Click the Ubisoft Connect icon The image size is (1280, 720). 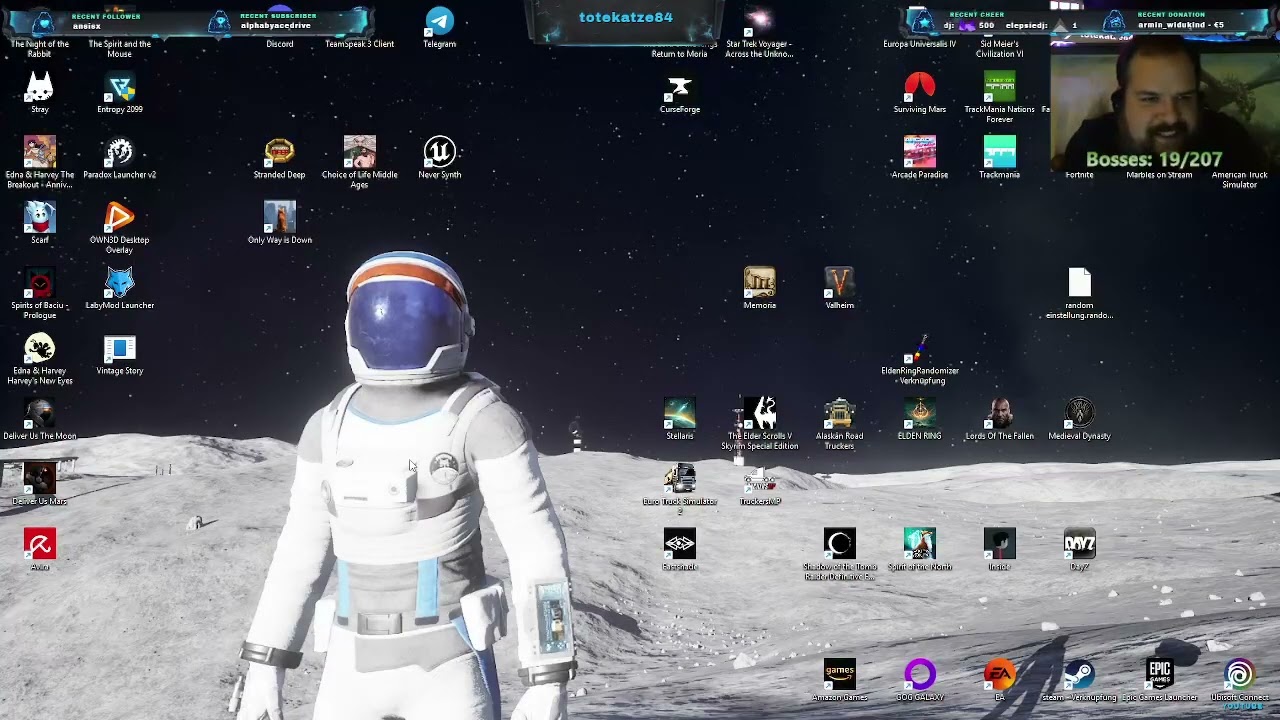coord(1240,674)
